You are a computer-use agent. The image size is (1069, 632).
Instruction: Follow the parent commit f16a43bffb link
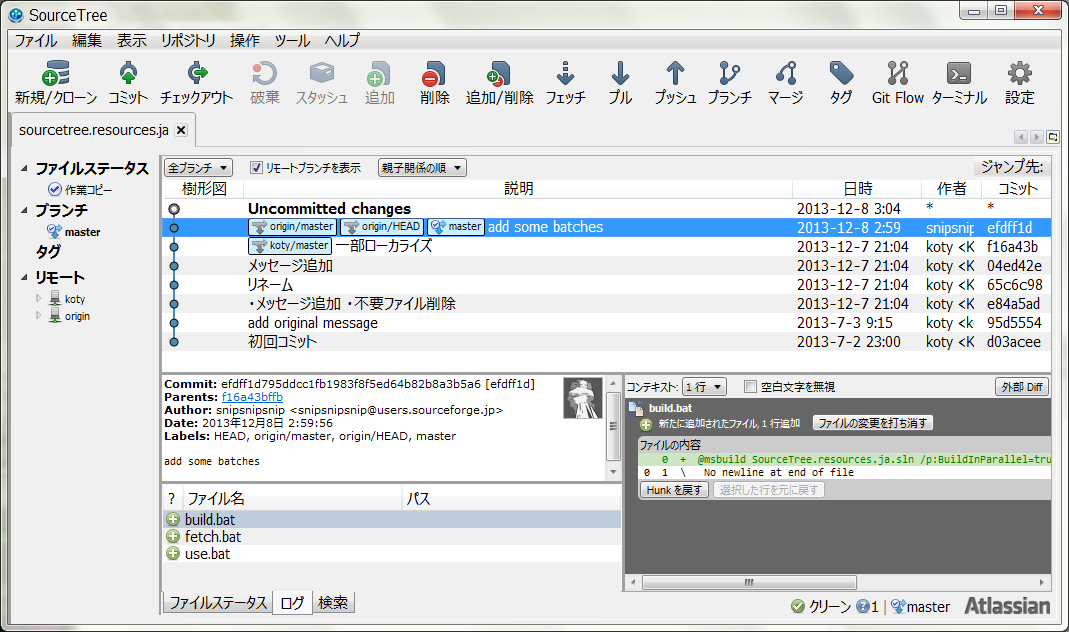[x=252, y=397]
